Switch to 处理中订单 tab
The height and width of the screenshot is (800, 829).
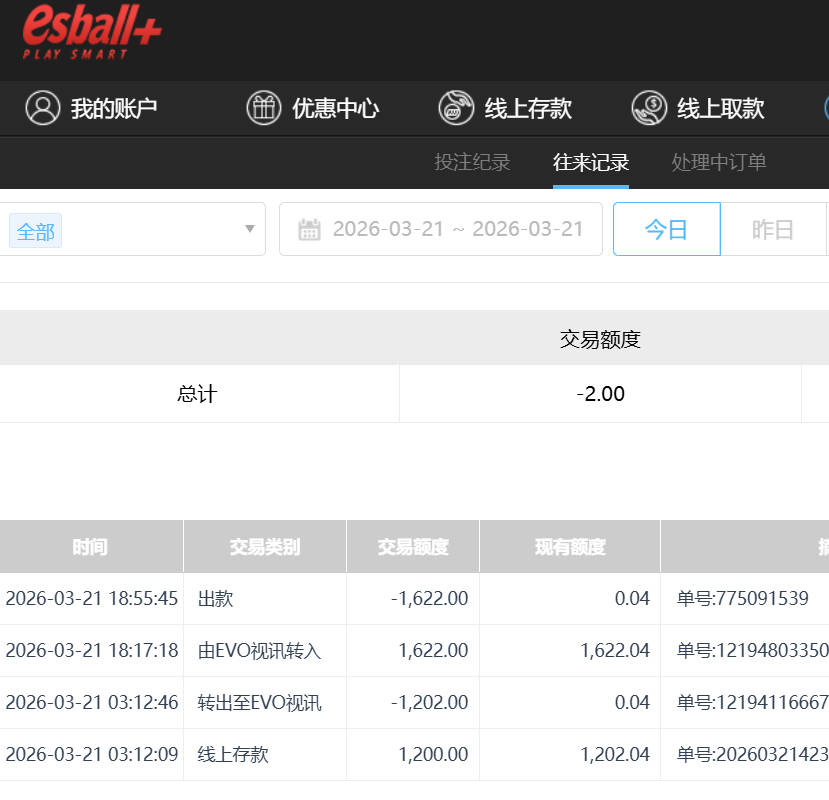click(x=718, y=162)
